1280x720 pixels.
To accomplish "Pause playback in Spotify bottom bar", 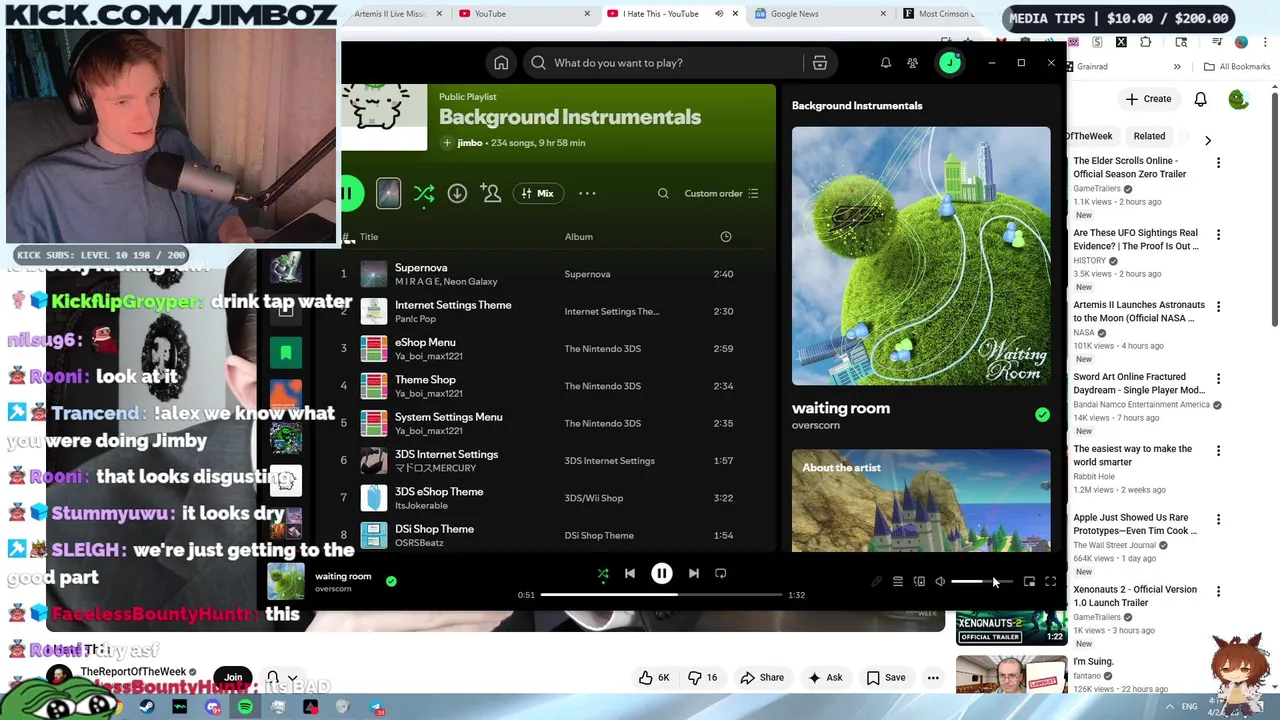I will click(662, 573).
